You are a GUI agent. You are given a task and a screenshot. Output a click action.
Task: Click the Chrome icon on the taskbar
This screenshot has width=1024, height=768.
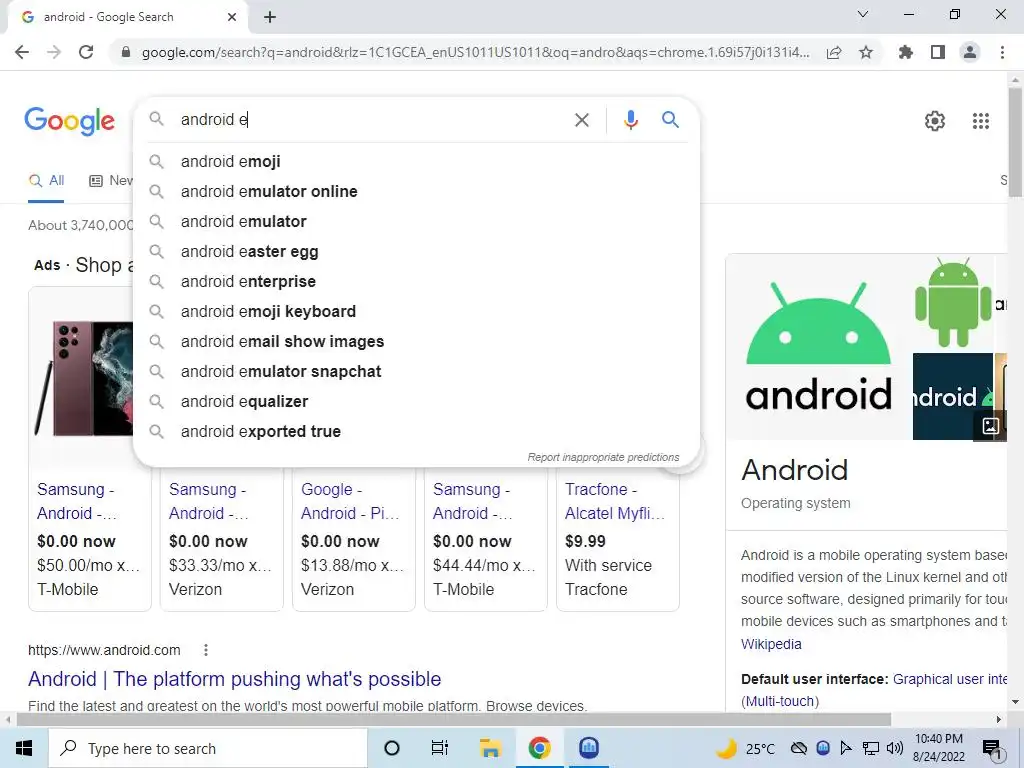point(539,748)
